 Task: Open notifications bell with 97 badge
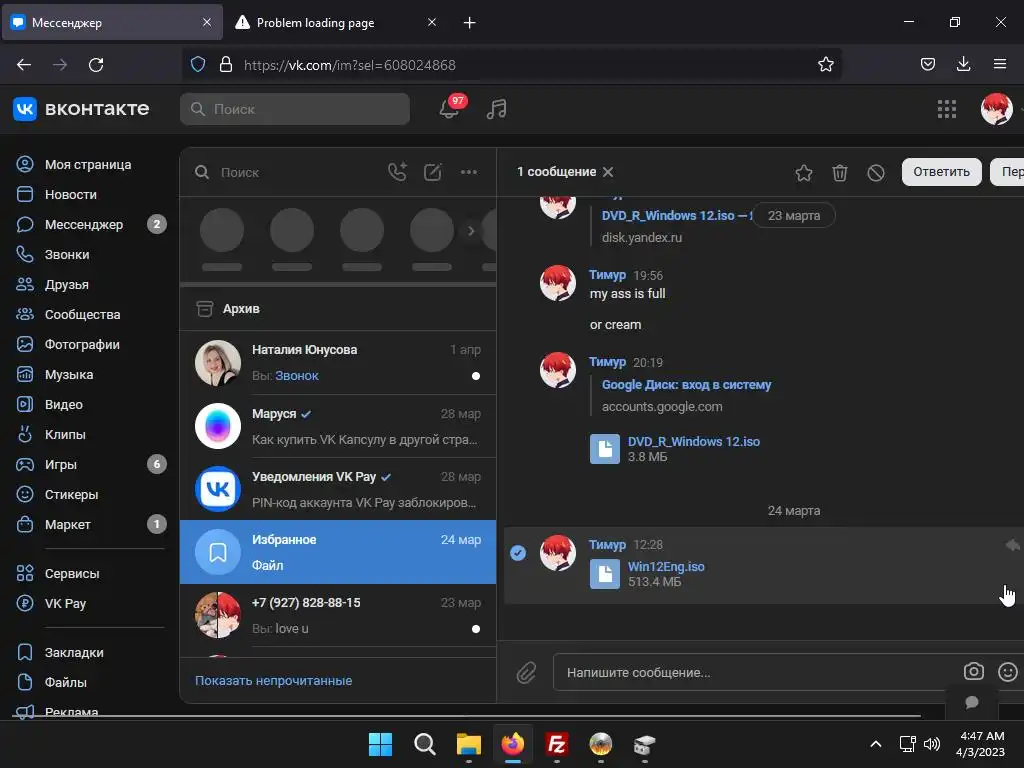tap(449, 108)
